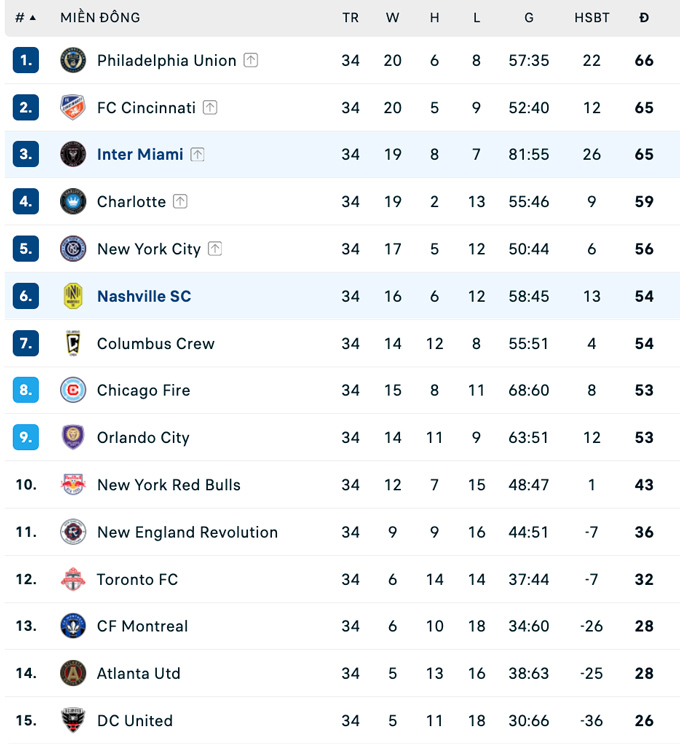Image resolution: width=680 pixels, height=744 pixels.
Task: Click promotion arrow icon beside Philadelphia Union
Action: coord(251,60)
